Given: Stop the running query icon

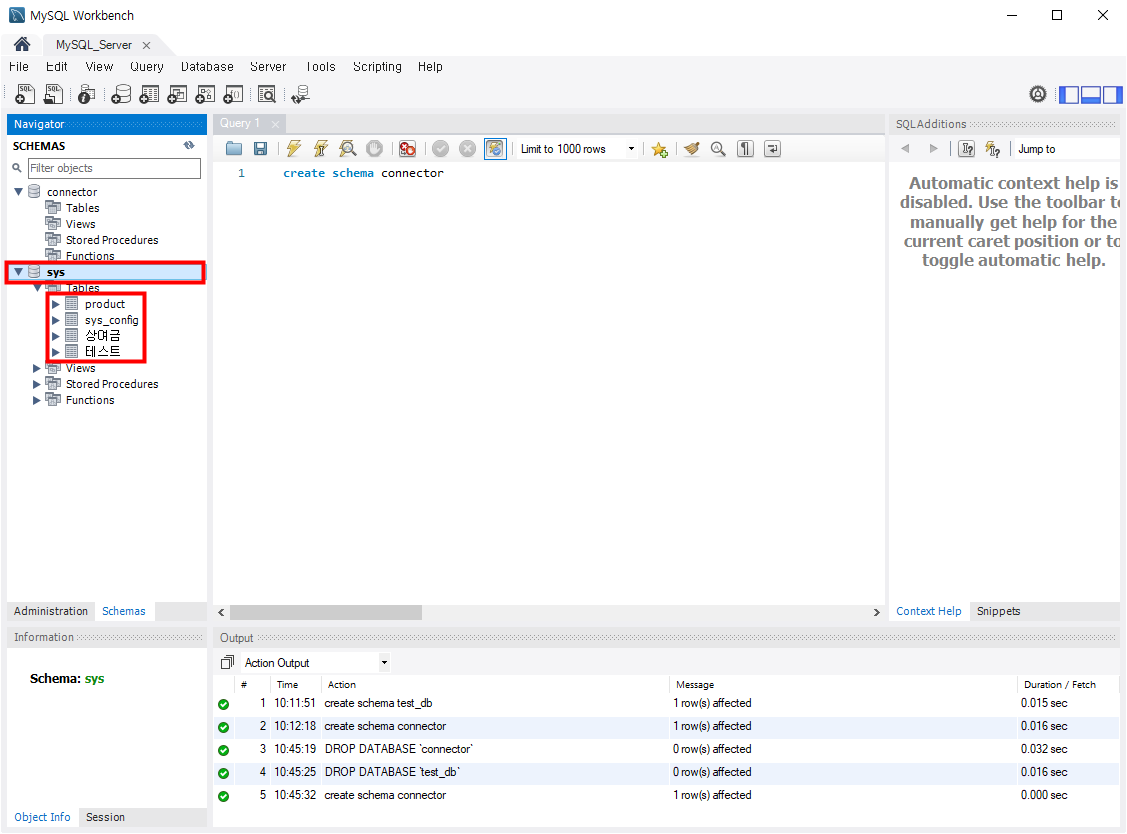Looking at the screenshot, I should (374, 149).
